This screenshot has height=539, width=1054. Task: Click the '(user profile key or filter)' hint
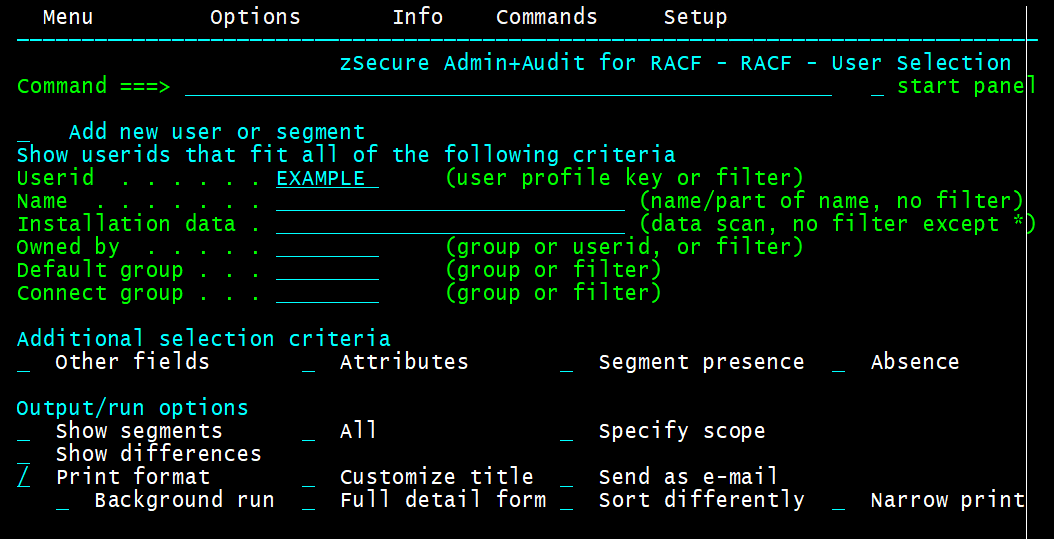[624, 178]
